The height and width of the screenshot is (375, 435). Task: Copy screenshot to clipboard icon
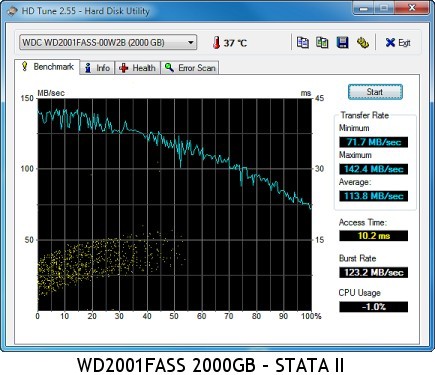click(322, 43)
